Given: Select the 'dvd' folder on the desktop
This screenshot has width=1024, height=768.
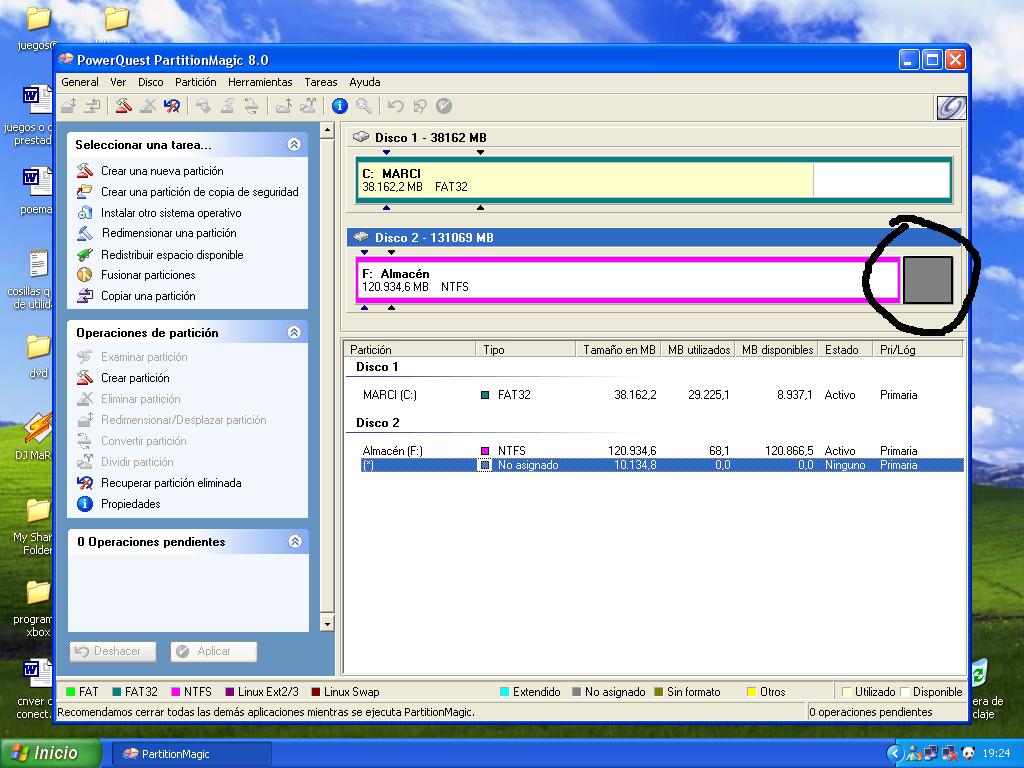Looking at the screenshot, I should (38, 356).
